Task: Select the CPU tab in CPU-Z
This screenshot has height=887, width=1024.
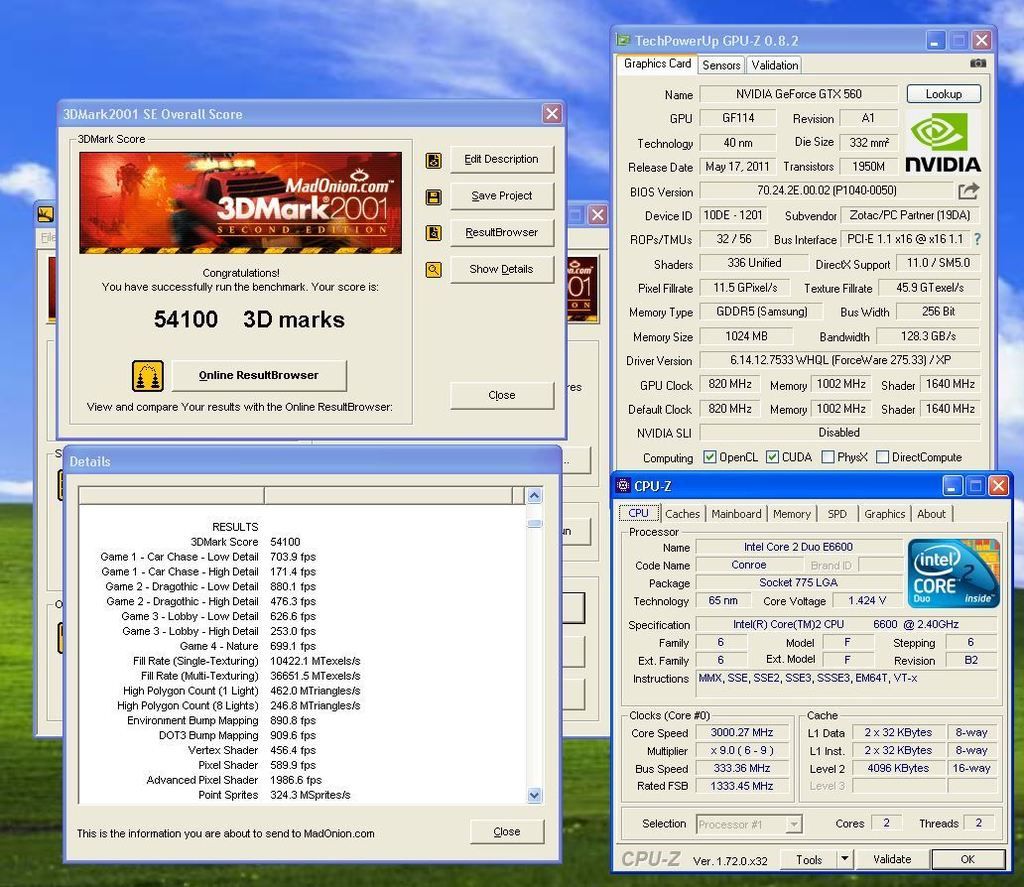Action: [x=638, y=513]
